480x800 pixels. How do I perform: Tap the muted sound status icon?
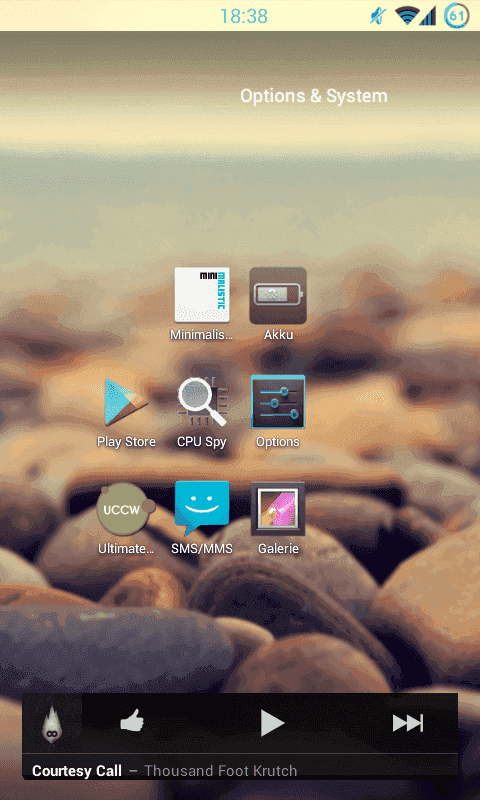pyautogui.click(x=378, y=16)
